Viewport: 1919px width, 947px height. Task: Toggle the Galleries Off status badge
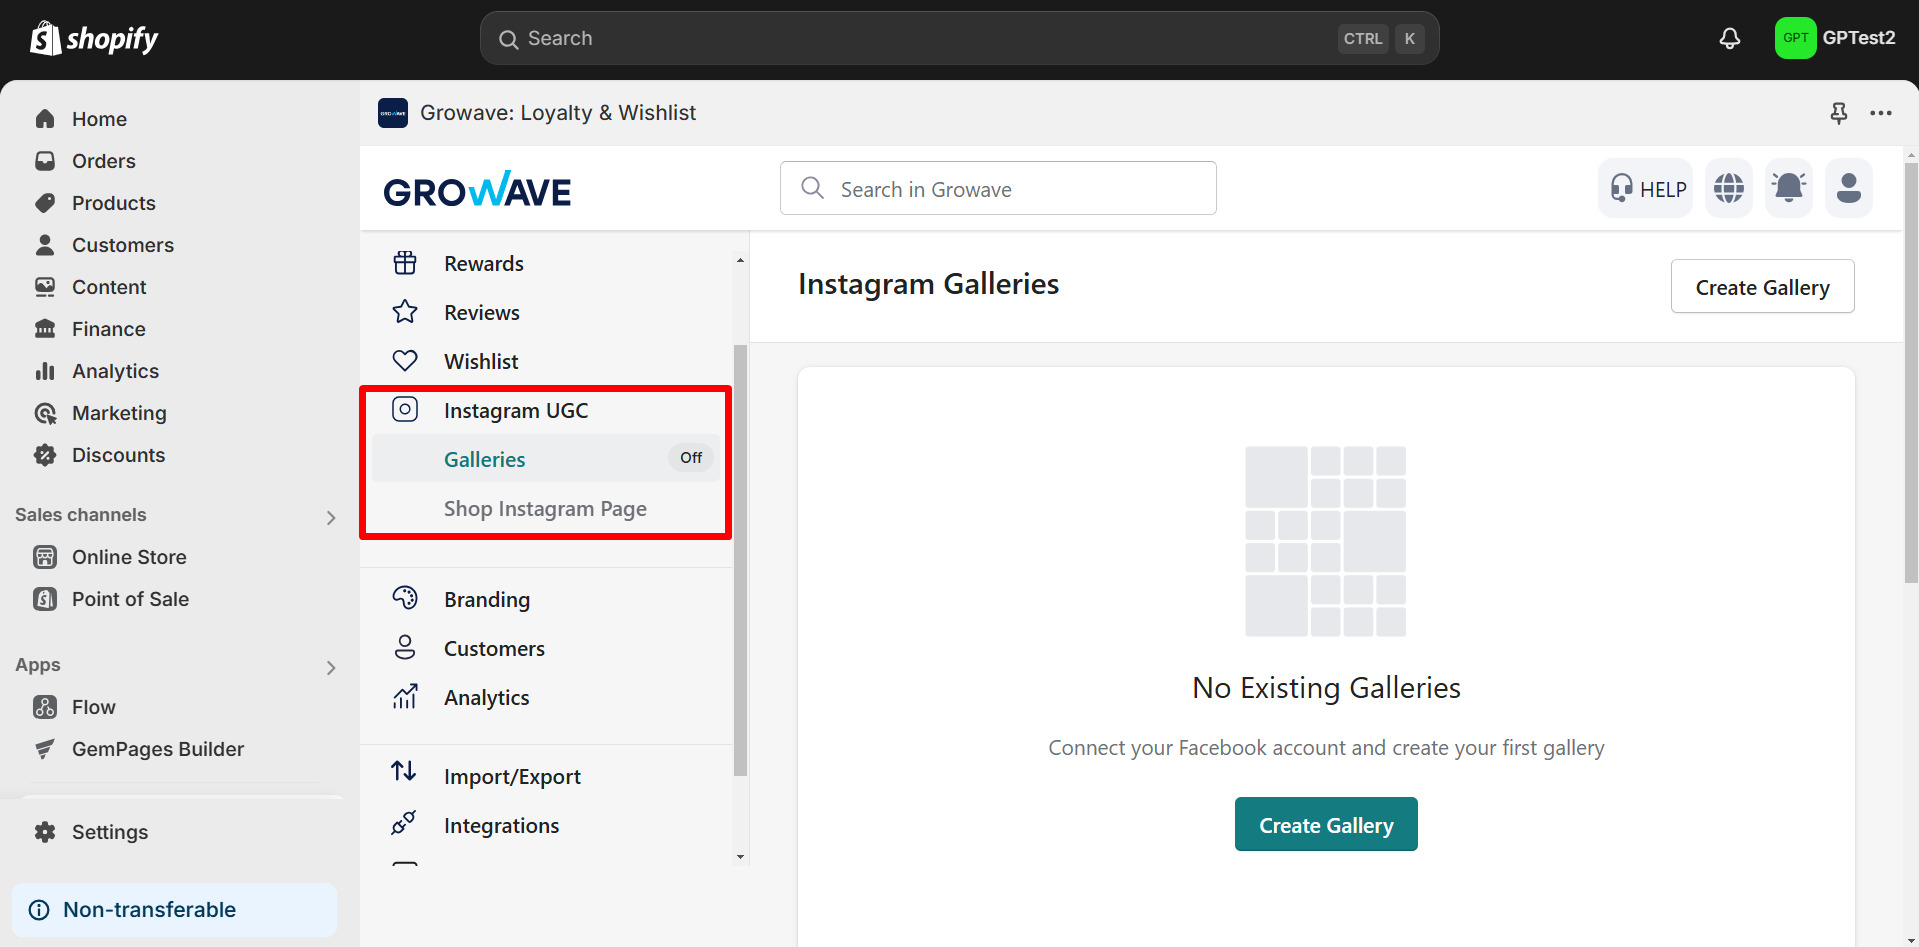690,458
